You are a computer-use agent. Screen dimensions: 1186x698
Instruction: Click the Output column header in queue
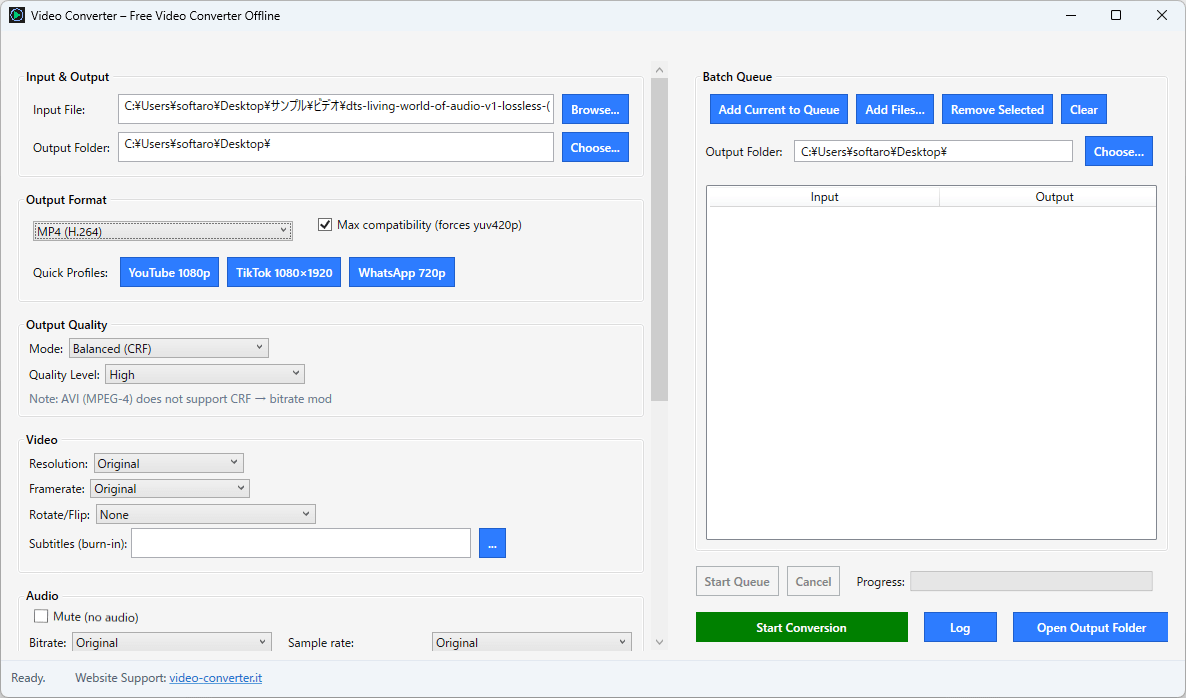[1054, 197]
